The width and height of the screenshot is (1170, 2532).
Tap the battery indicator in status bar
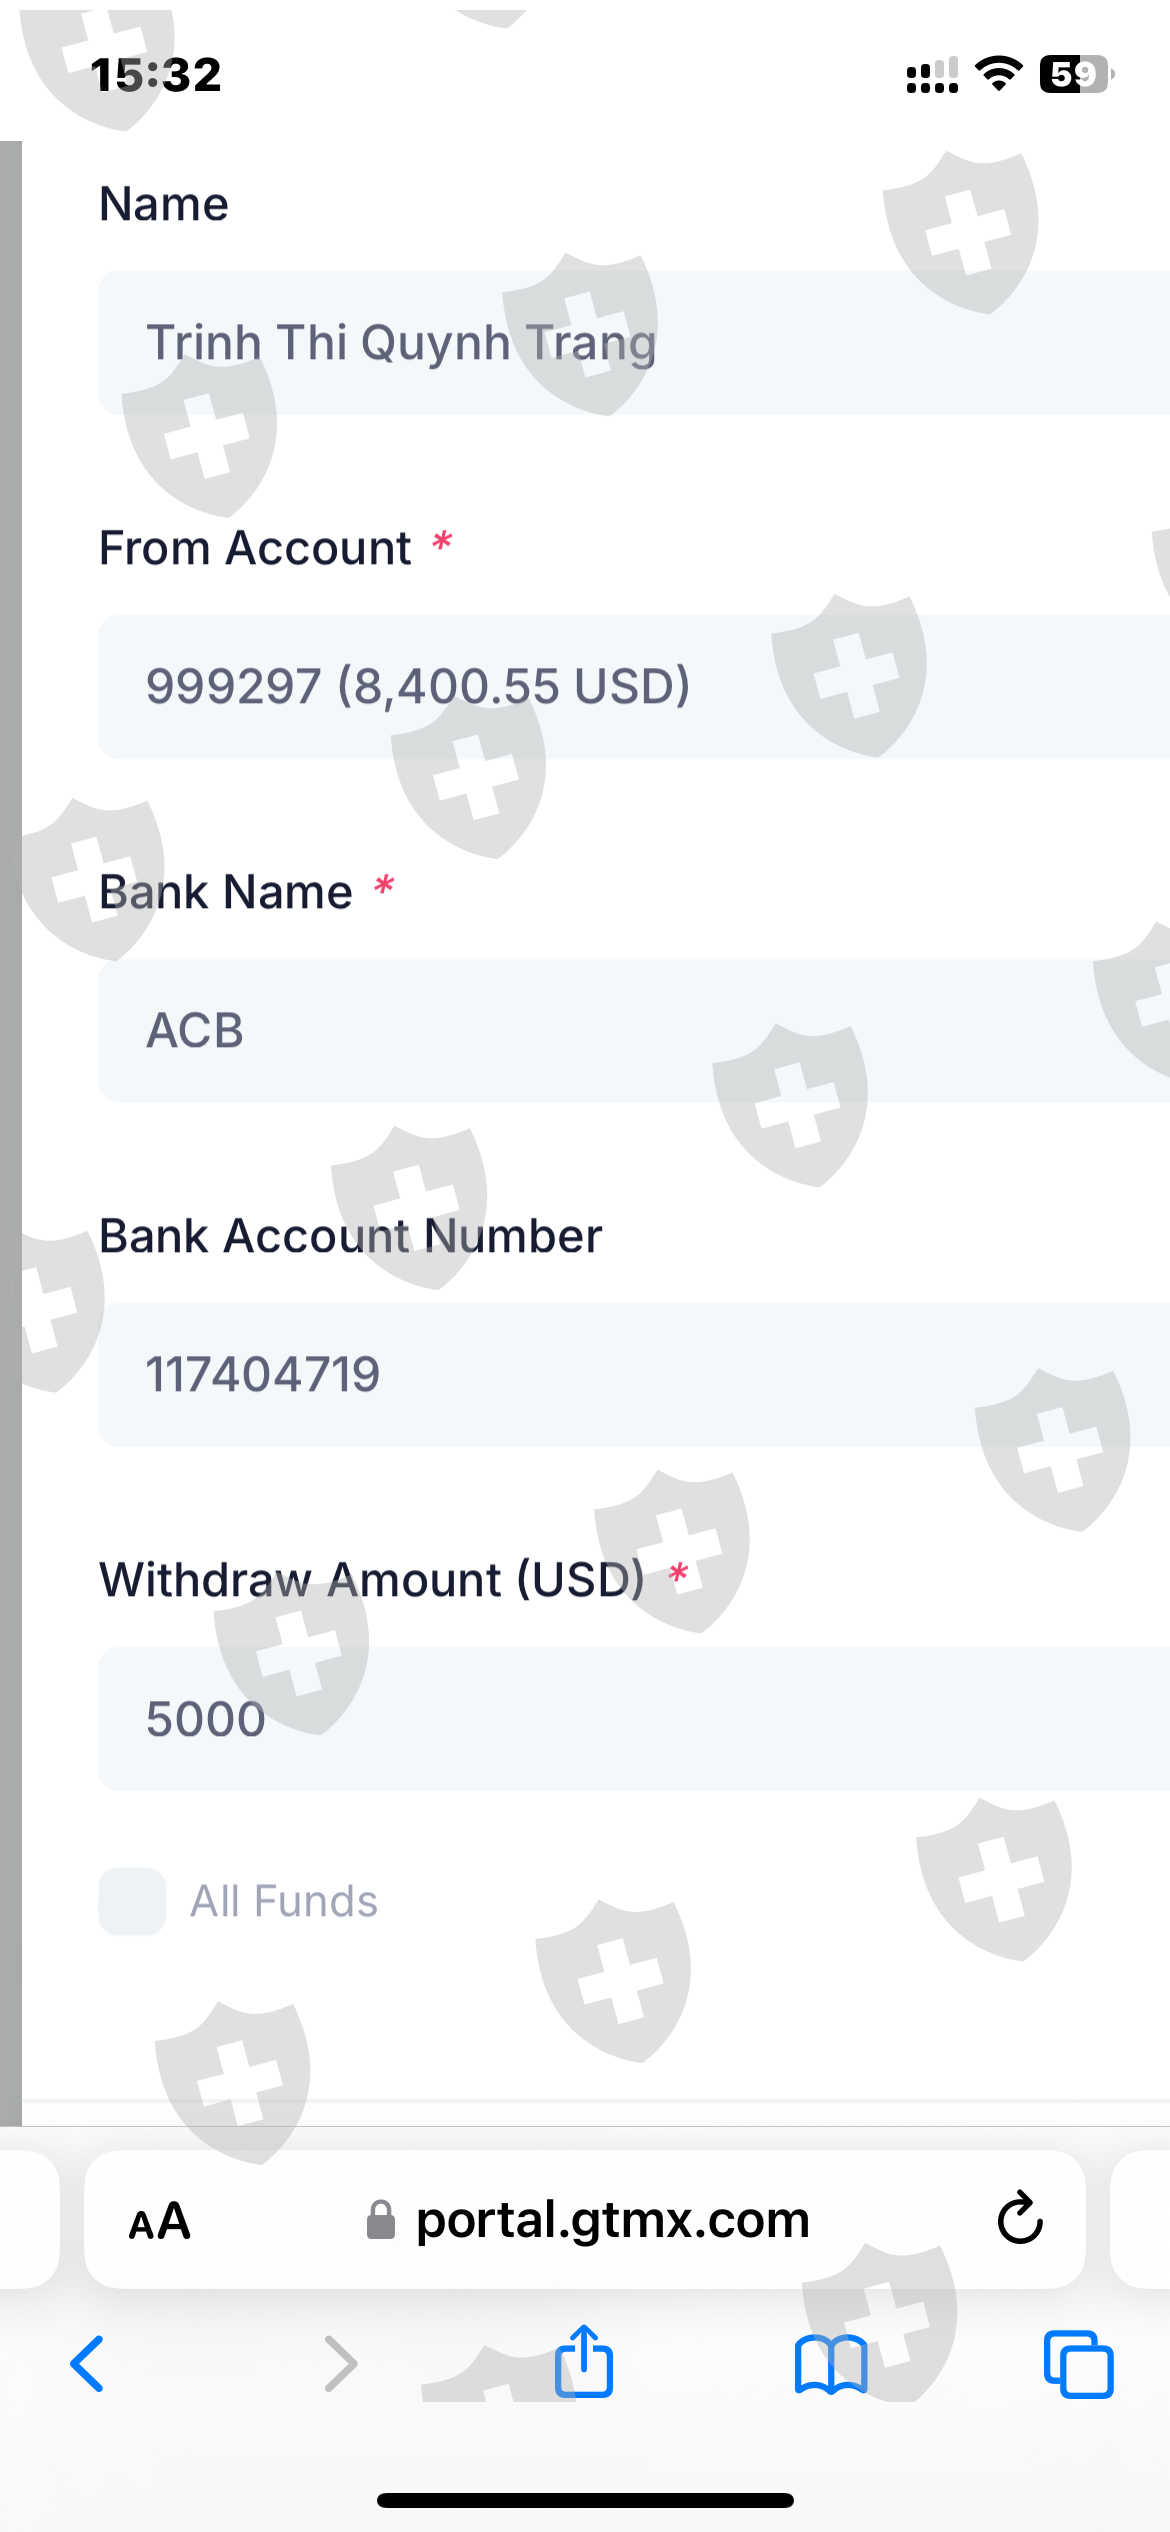[x=1076, y=75]
